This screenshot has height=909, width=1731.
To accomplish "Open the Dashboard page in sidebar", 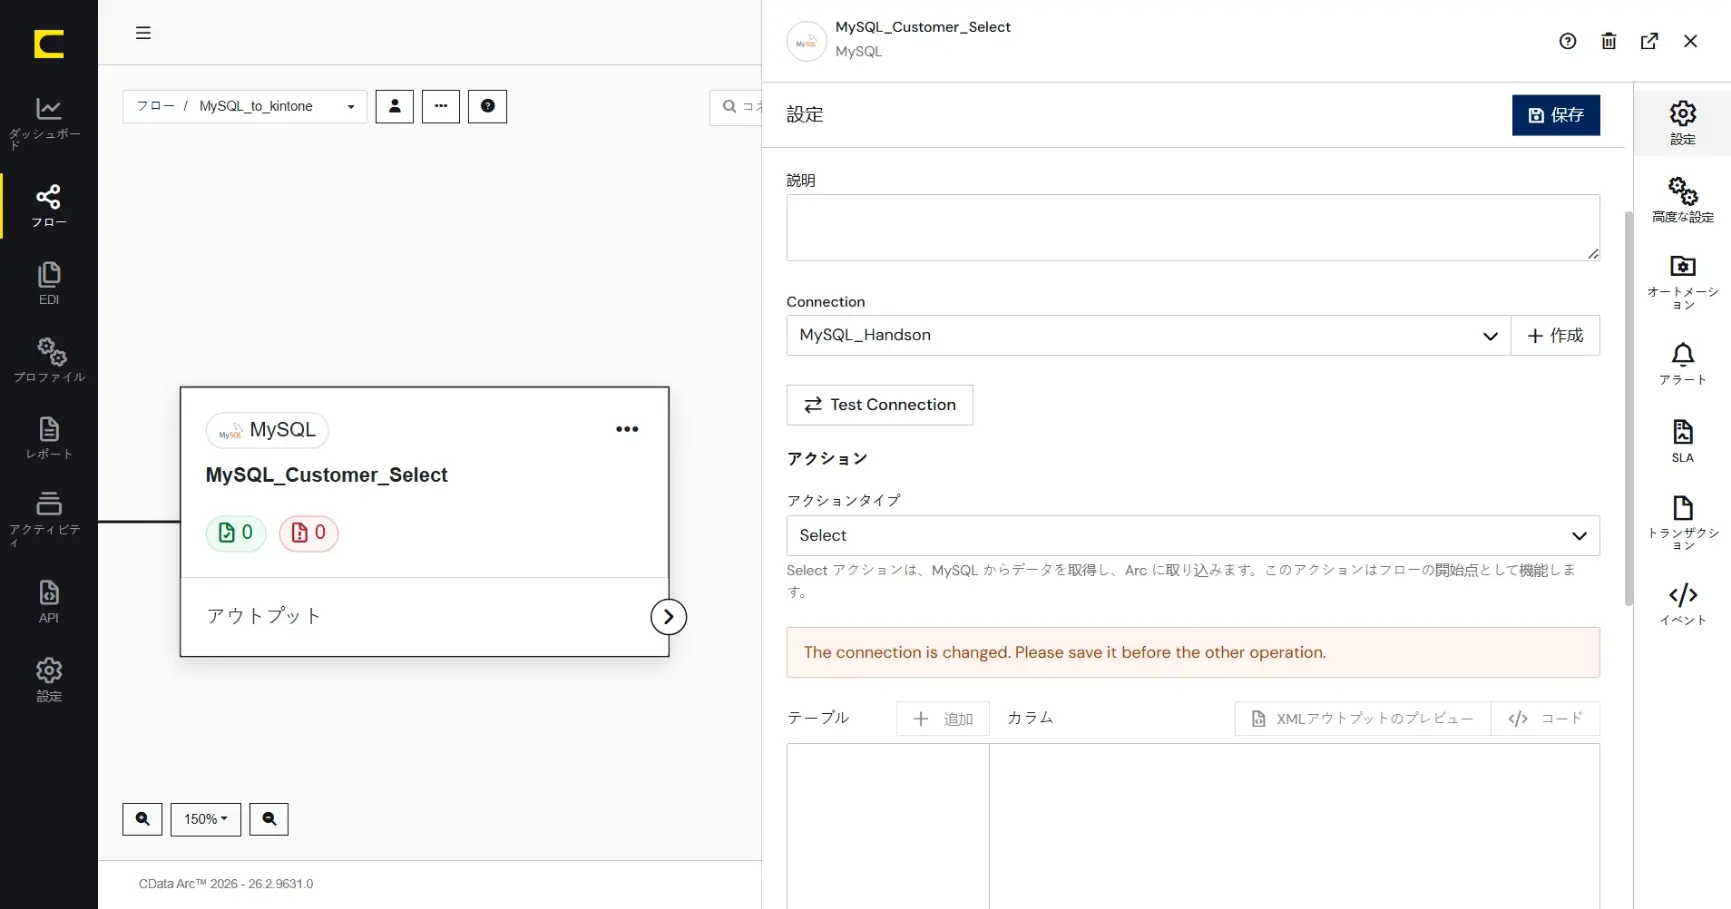I will (48, 123).
